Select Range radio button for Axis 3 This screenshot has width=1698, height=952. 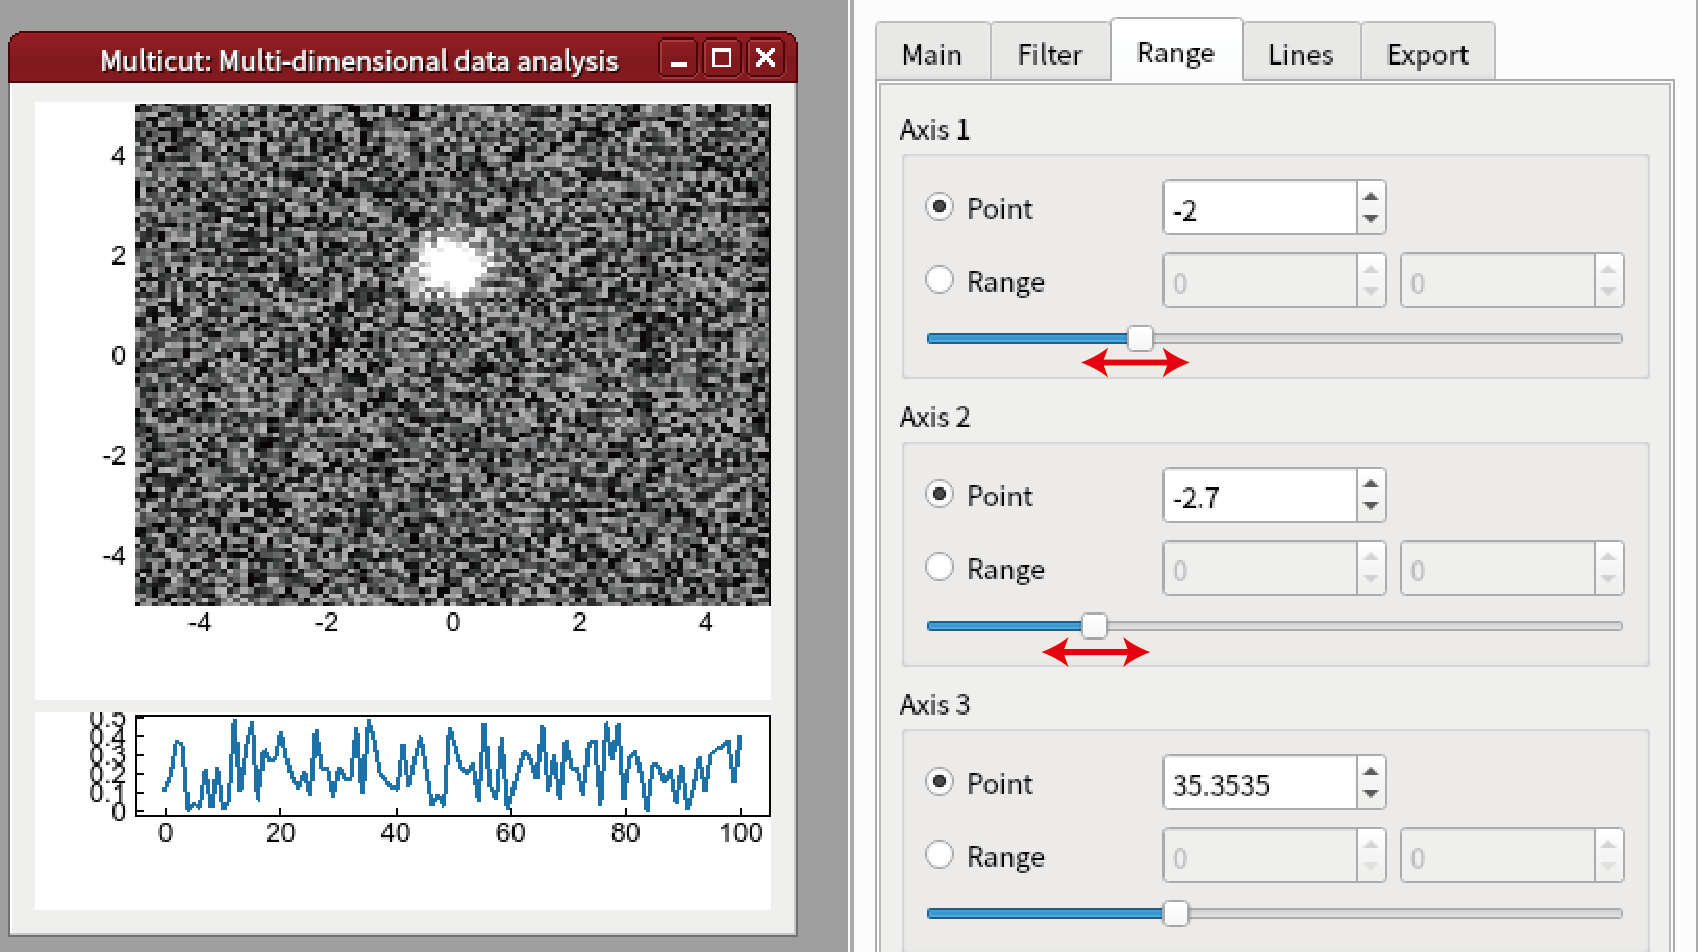click(939, 855)
